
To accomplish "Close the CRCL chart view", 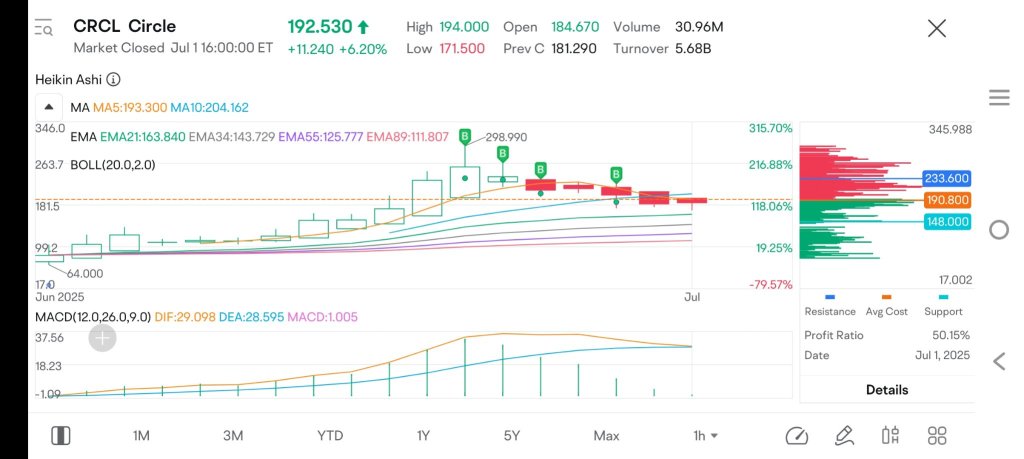I will tap(937, 28).
